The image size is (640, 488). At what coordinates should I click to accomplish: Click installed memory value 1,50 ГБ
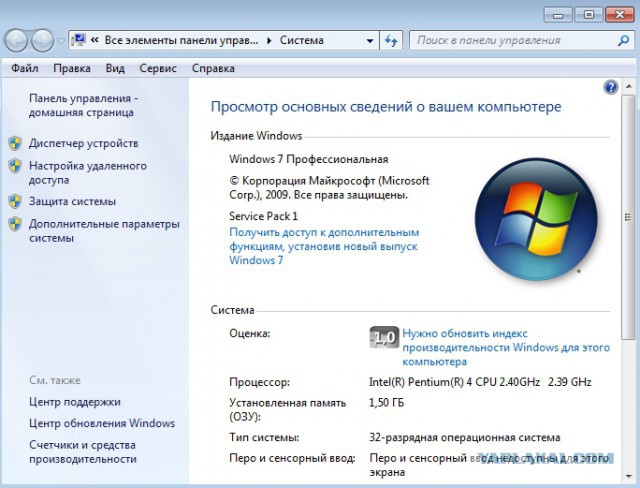click(x=387, y=403)
